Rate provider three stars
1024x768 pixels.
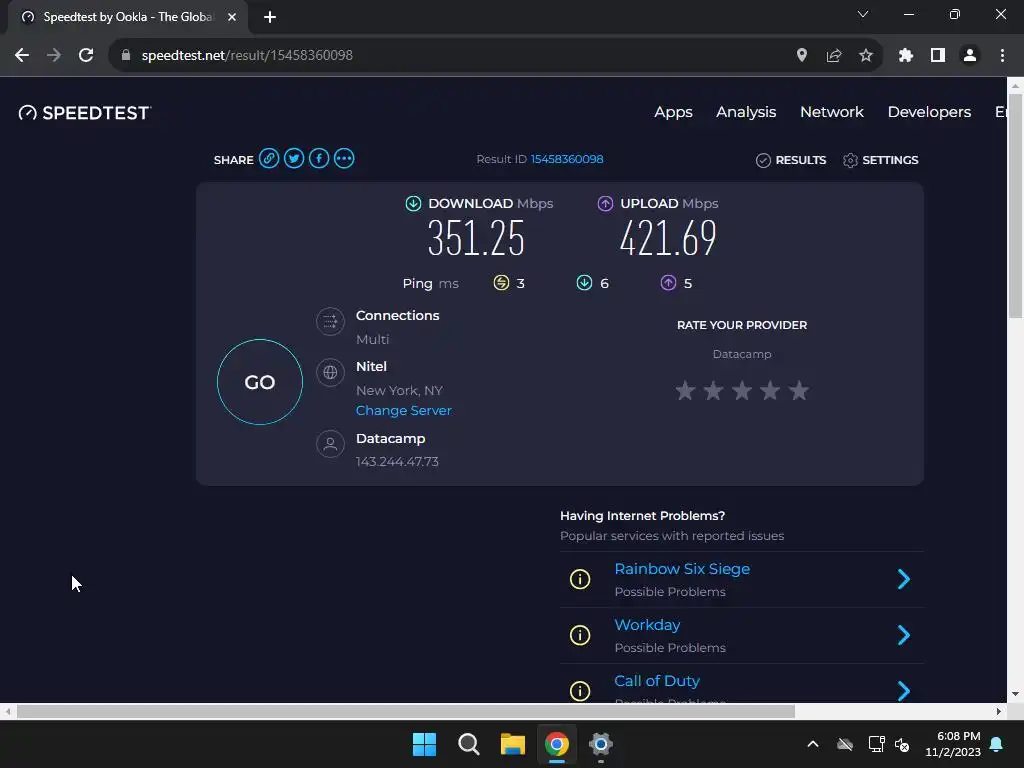(x=742, y=391)
